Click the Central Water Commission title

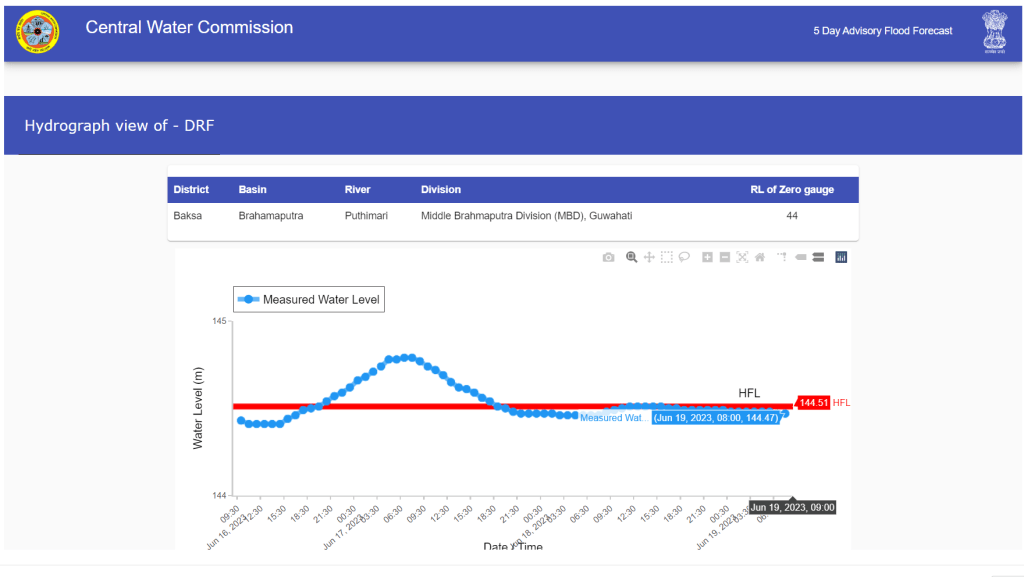[189, 28]
